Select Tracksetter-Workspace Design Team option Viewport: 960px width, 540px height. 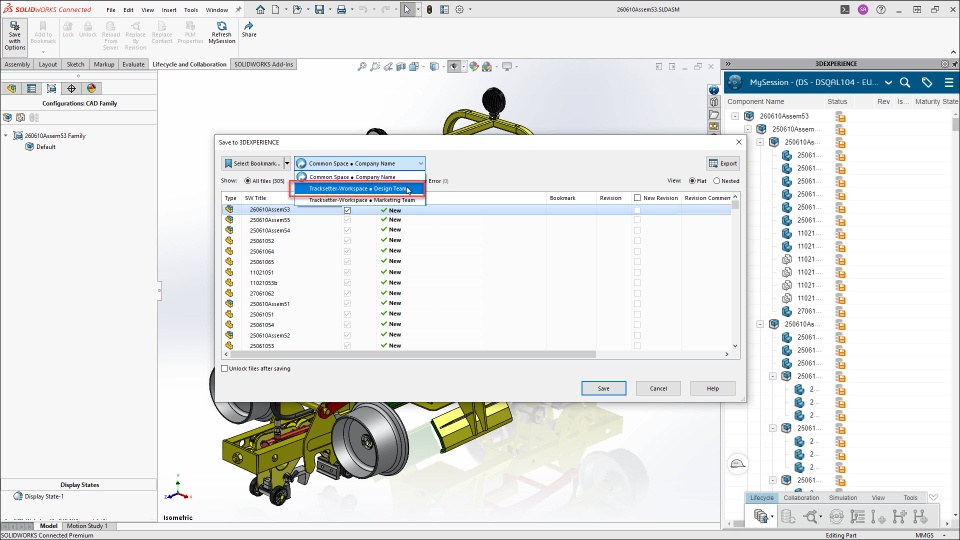(x=358, y=189)
